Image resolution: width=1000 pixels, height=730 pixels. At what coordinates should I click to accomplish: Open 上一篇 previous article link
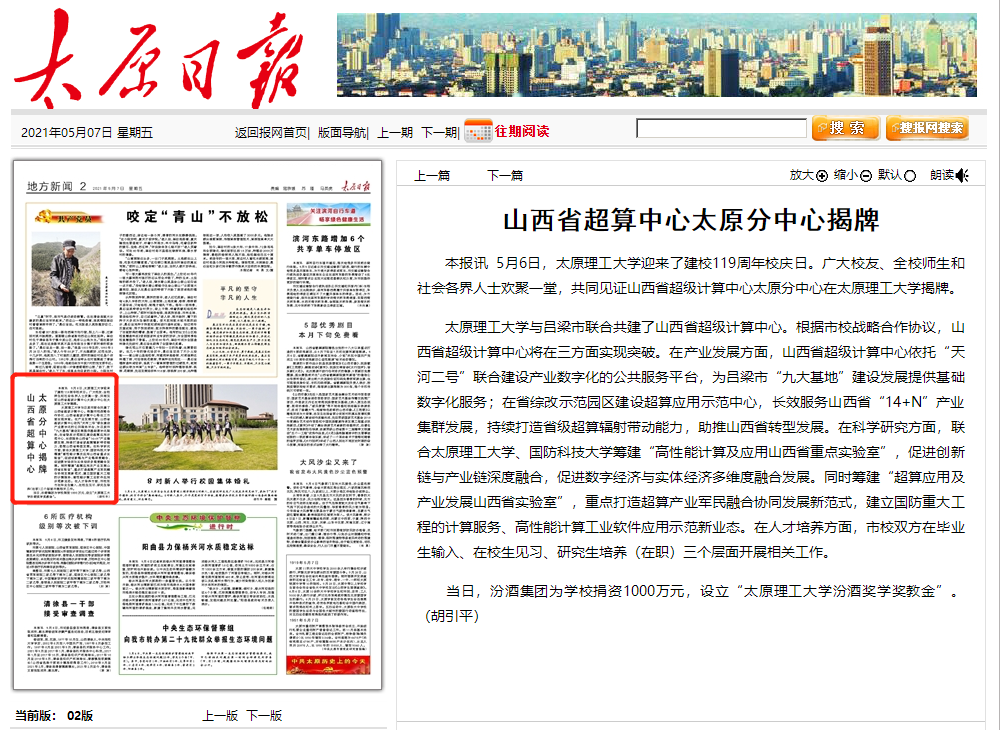(432, 176)
